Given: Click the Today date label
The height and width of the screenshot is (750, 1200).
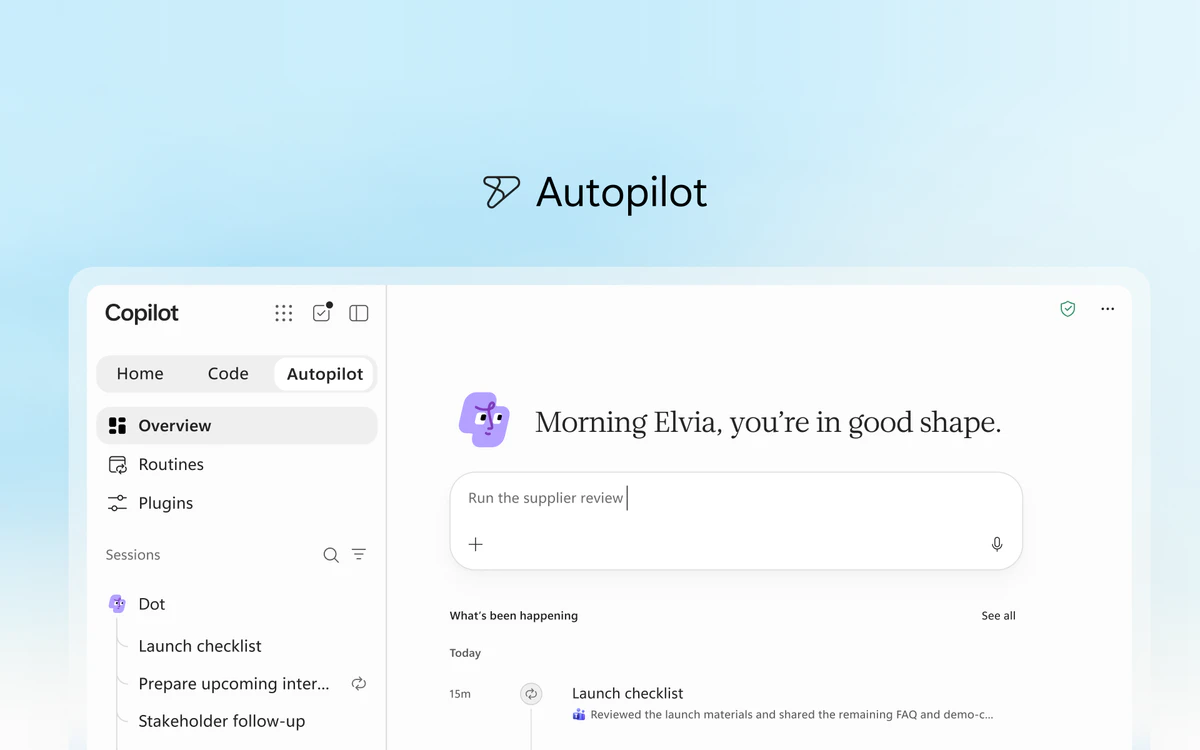Looking at the screenshot, I should point(465,653).
